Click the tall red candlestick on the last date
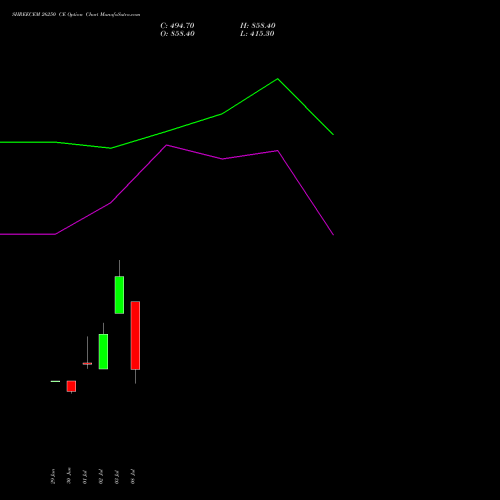Viewport: 500px width, 500px height. pos(135,335)
